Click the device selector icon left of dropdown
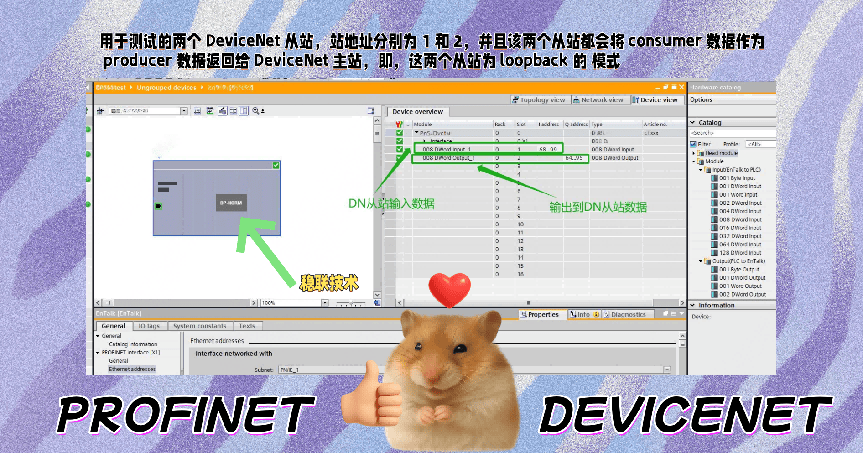This screenshot has height=453, width=863. coord(100,111)
